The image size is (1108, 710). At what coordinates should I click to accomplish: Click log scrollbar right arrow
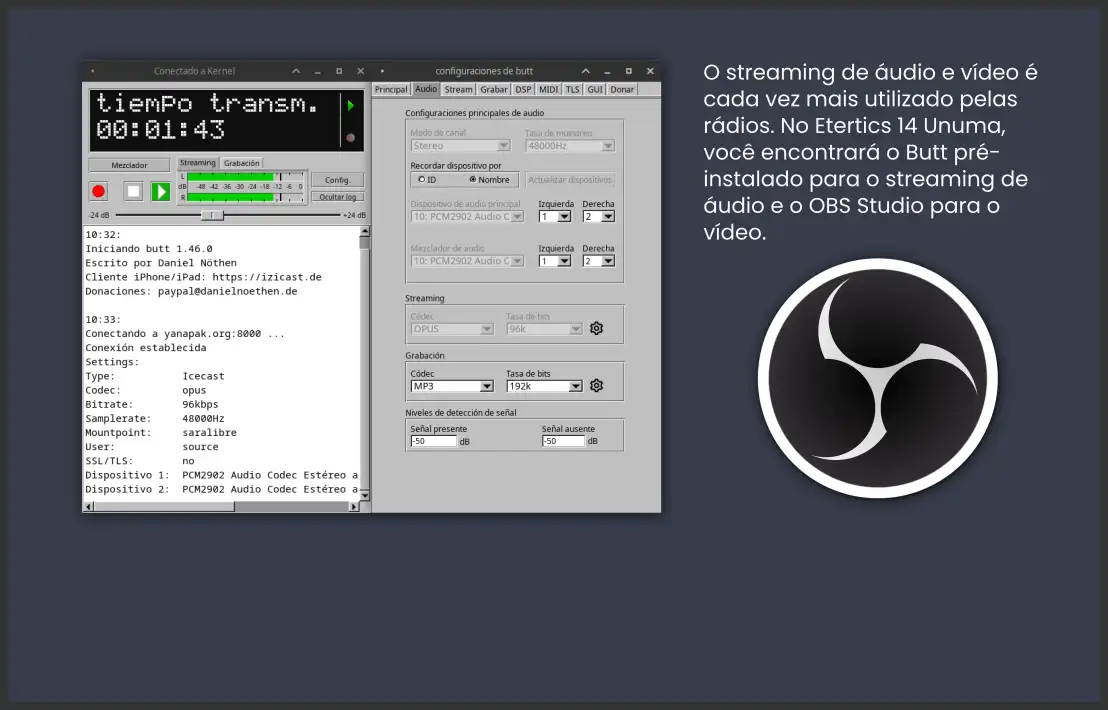(354, 507)
